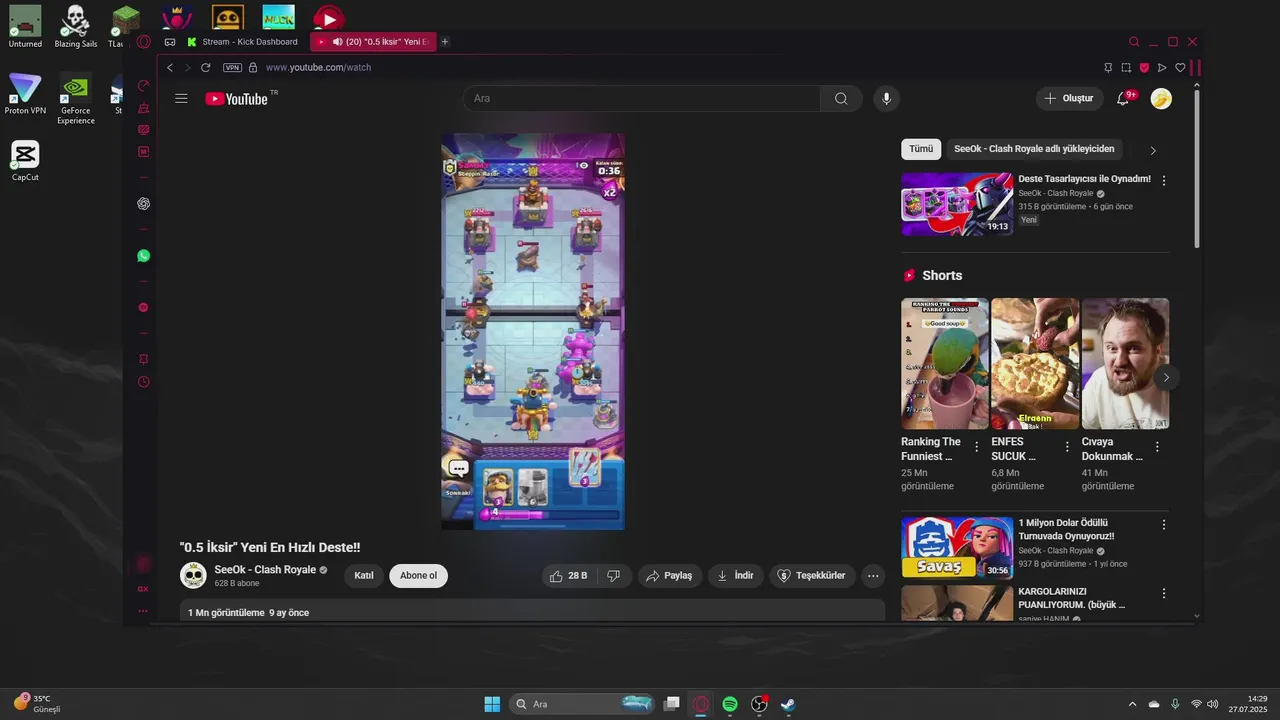
Task: Mute tab via speaker icon on tab
Action: tap(337, 42)
